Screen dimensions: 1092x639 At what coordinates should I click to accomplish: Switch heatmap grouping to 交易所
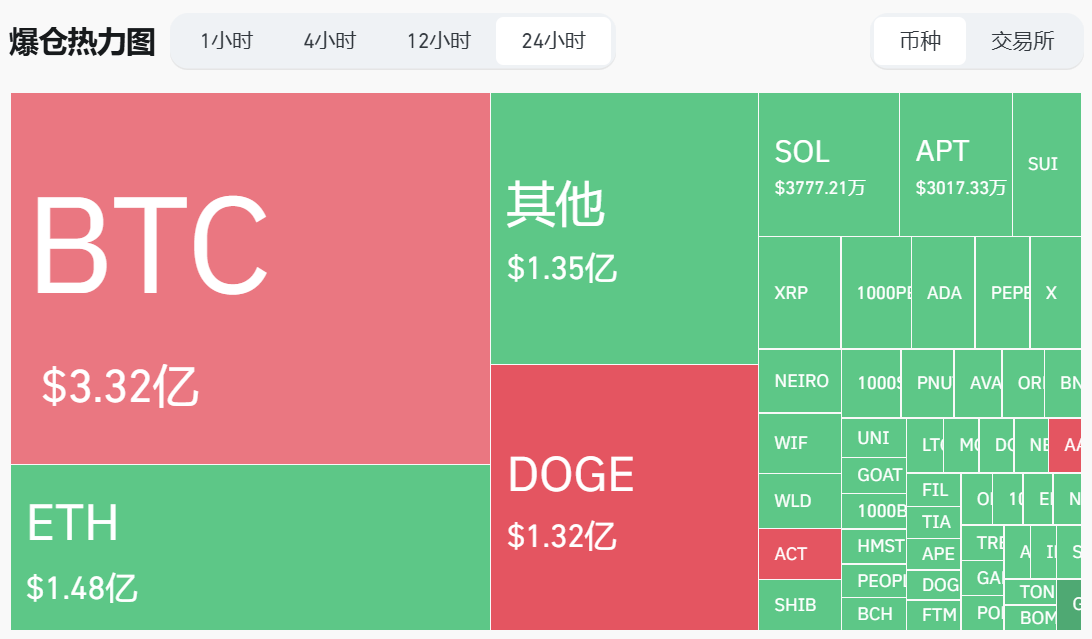(1022, 41)
